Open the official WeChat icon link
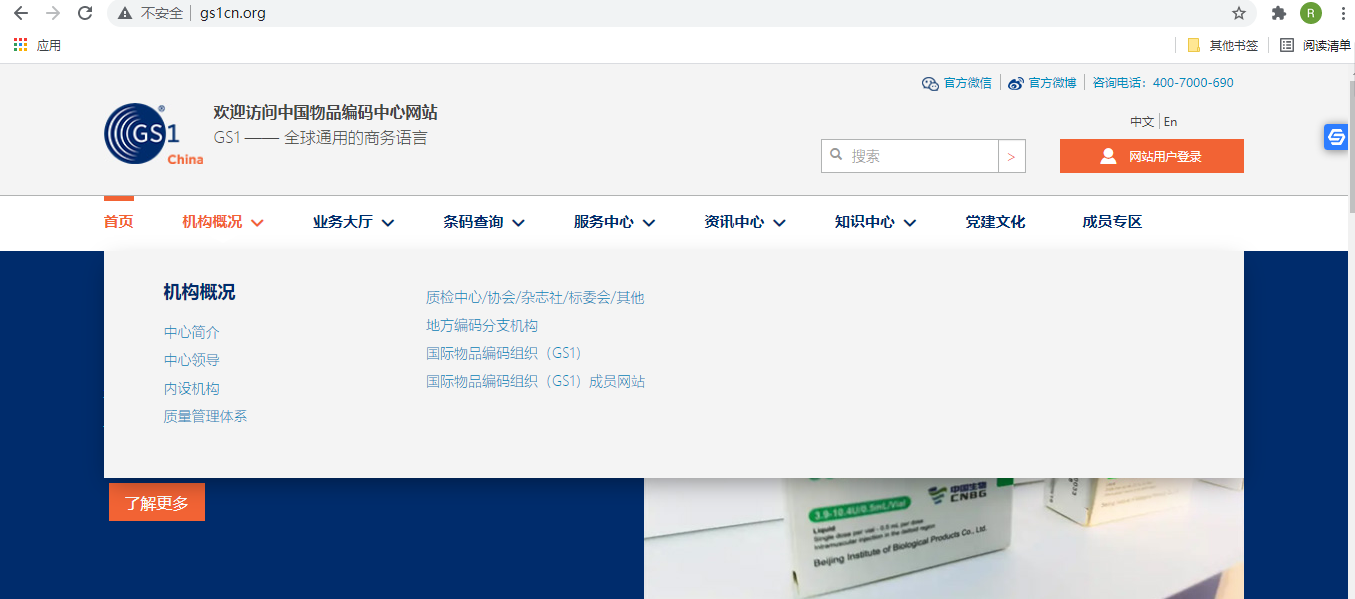Image resolution: width=1355 pixels, height=599 pixels. click(x=930, y=83)
